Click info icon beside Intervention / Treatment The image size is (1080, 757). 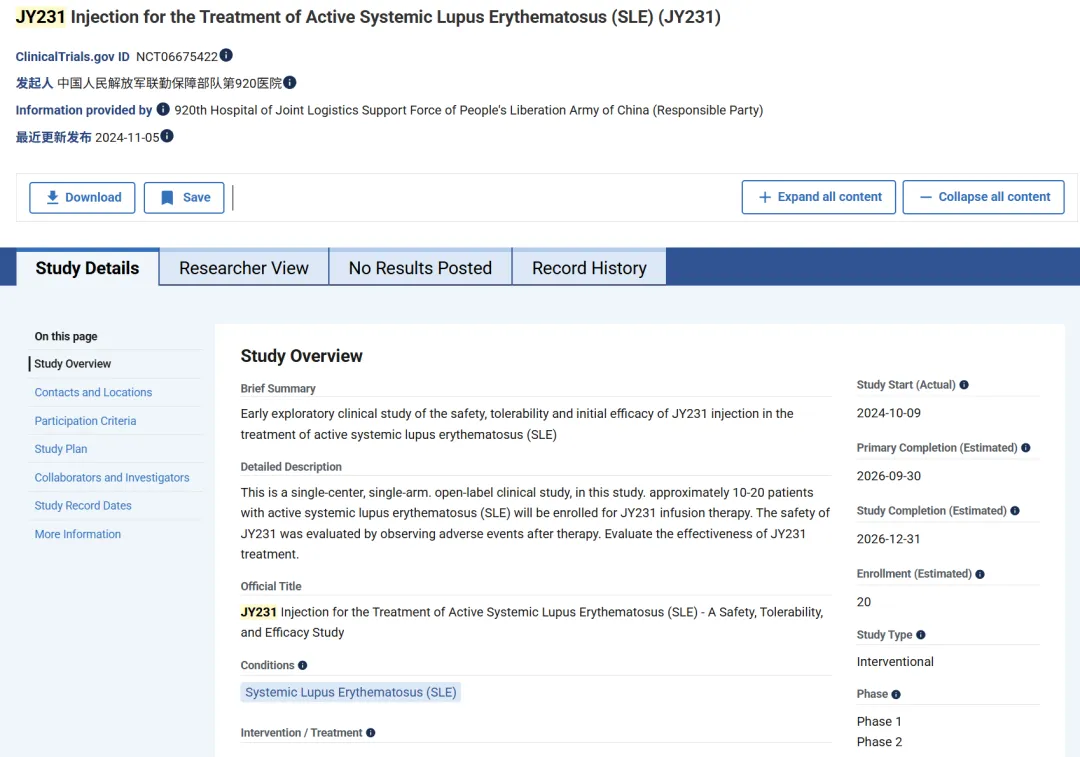click(x=370, y=733)
